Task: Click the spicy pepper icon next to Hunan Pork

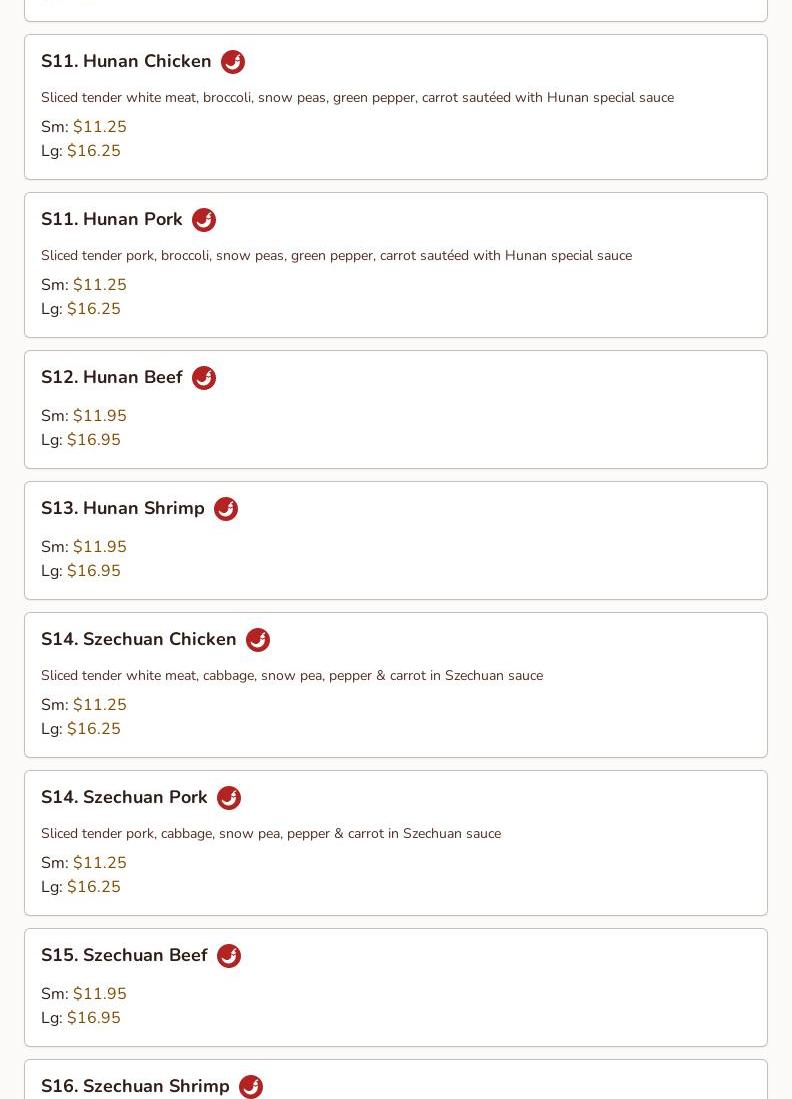Action: click(x=204, y=219)
